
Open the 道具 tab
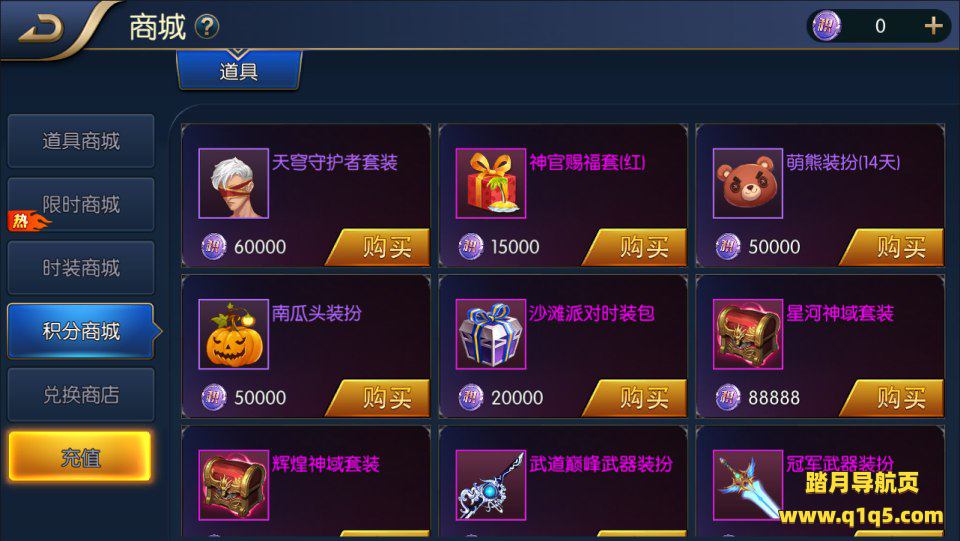pyautogui.click(x=239, y=70)
